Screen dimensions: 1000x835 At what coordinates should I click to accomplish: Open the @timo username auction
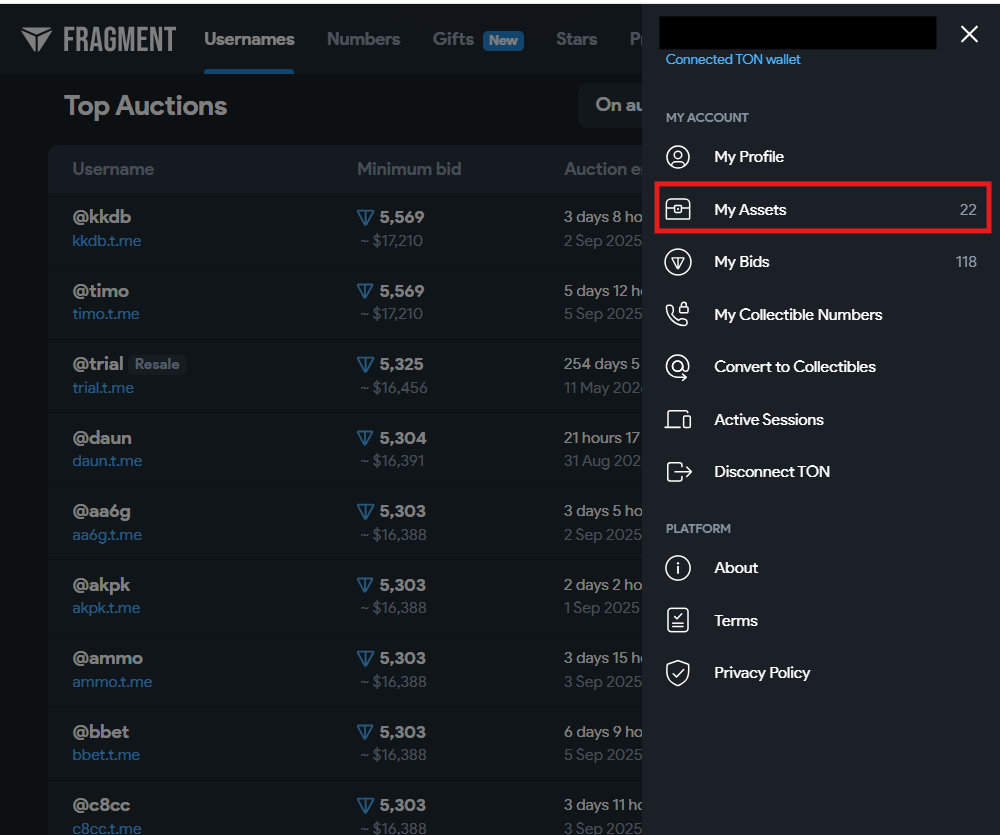pyautogui.click(x=101, y=291)
